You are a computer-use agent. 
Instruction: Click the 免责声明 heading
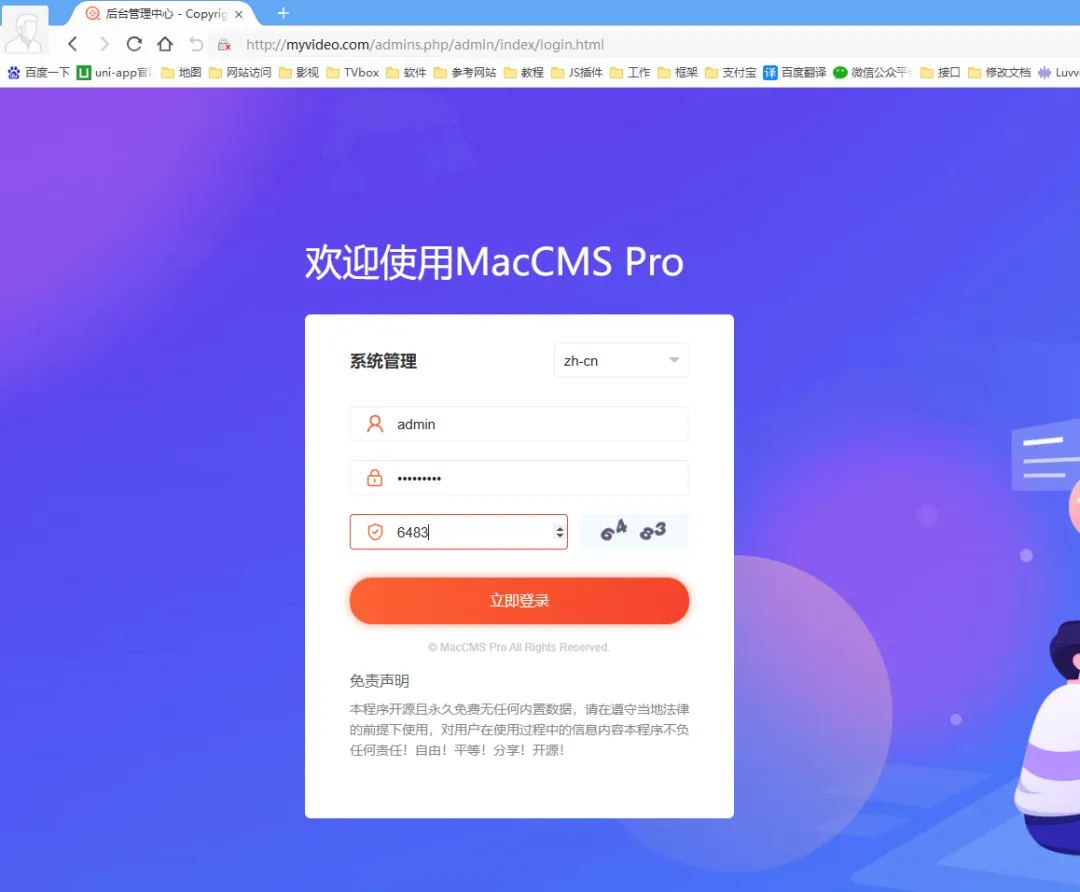tap(380, 681)
